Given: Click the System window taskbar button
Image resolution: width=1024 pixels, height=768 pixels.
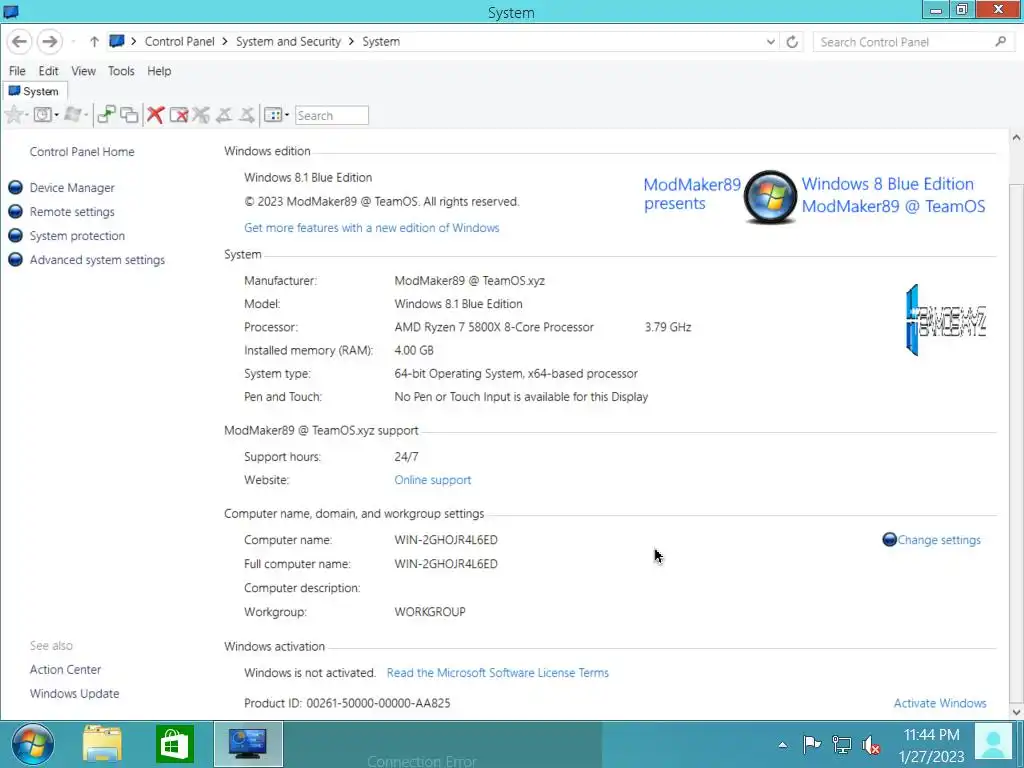Looking at the screenshot, I should point(248,744).
